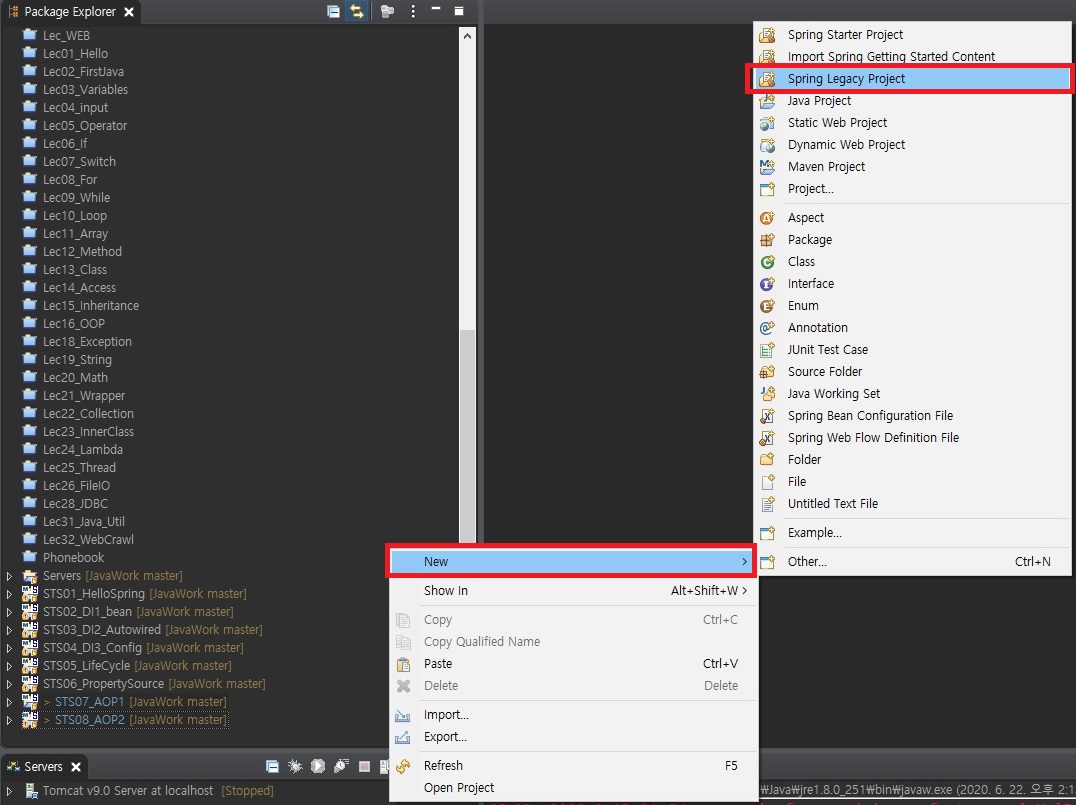Close the Servers tab
Viewport: 1076px width, 805px height.
click(x=76, y=767)
